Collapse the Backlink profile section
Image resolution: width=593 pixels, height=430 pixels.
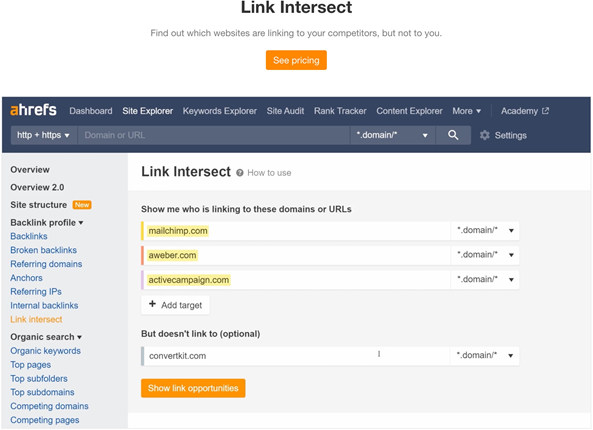(x=47, y=222)
